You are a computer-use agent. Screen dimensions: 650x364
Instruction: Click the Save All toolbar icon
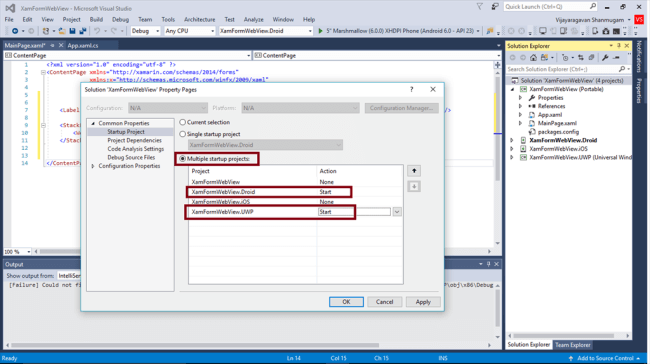(x=82, y=31)
